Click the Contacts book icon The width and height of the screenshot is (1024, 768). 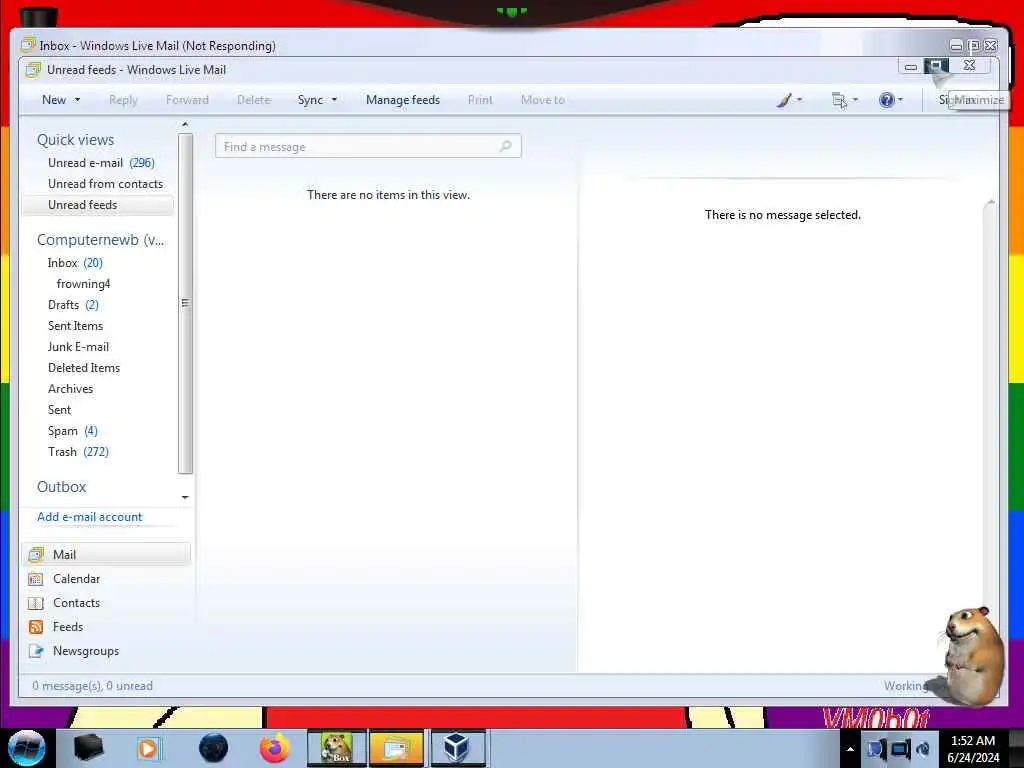pyautogui.click(x=36, y=603)
